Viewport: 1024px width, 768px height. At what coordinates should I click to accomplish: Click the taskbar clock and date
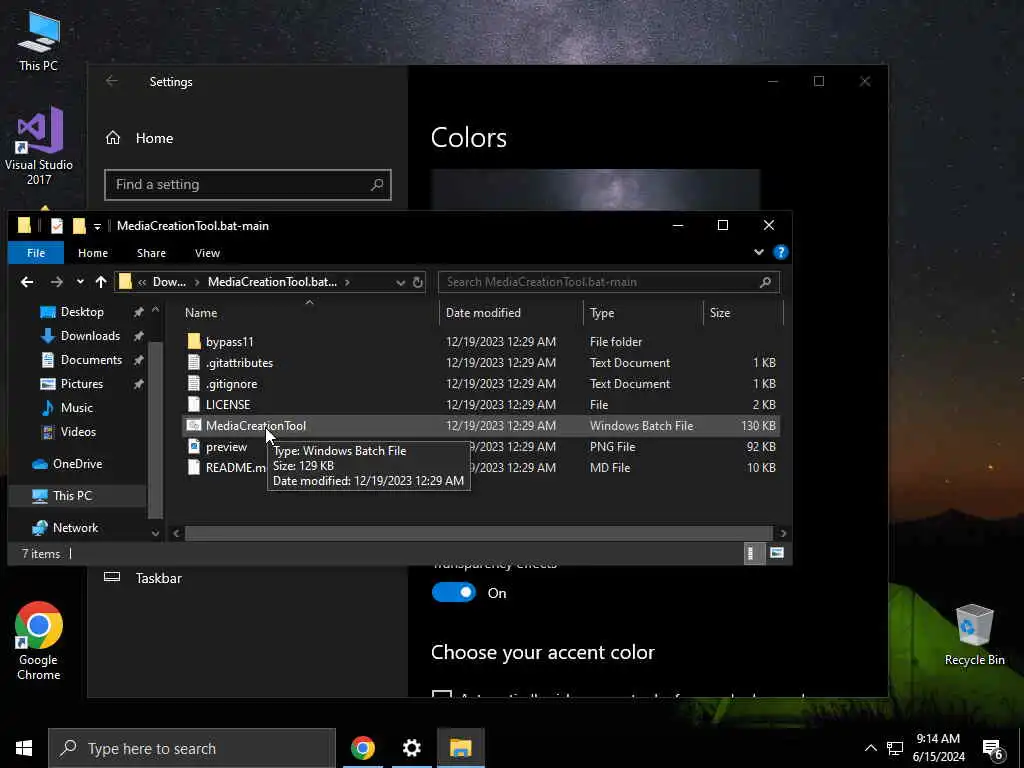coord(938,748)
